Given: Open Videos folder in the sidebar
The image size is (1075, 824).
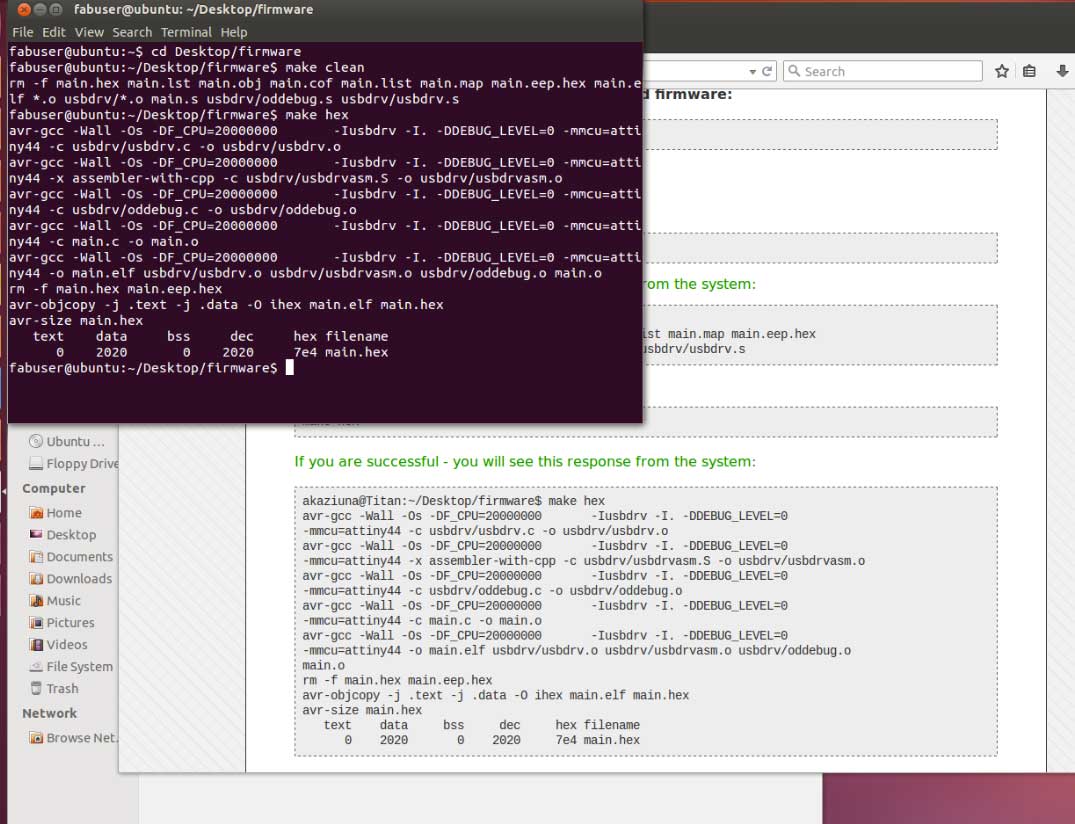Looking at the screenshot, I should (x=58, y=644).
